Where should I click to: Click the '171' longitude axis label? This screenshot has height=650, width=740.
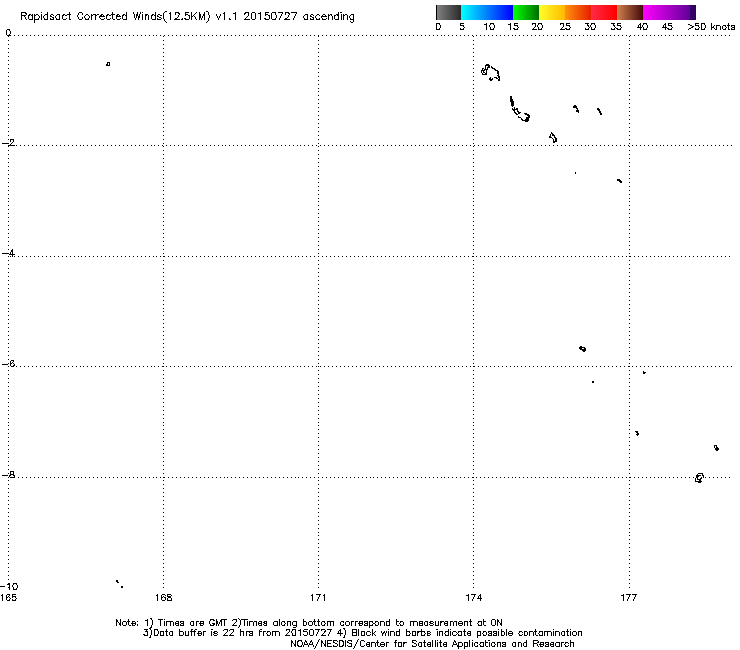pyautogui.click(x=318, y=598)
